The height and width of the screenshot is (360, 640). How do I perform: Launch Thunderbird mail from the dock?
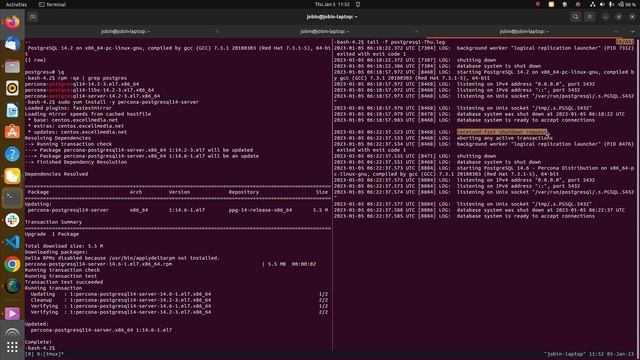click(x=12, y=44)
